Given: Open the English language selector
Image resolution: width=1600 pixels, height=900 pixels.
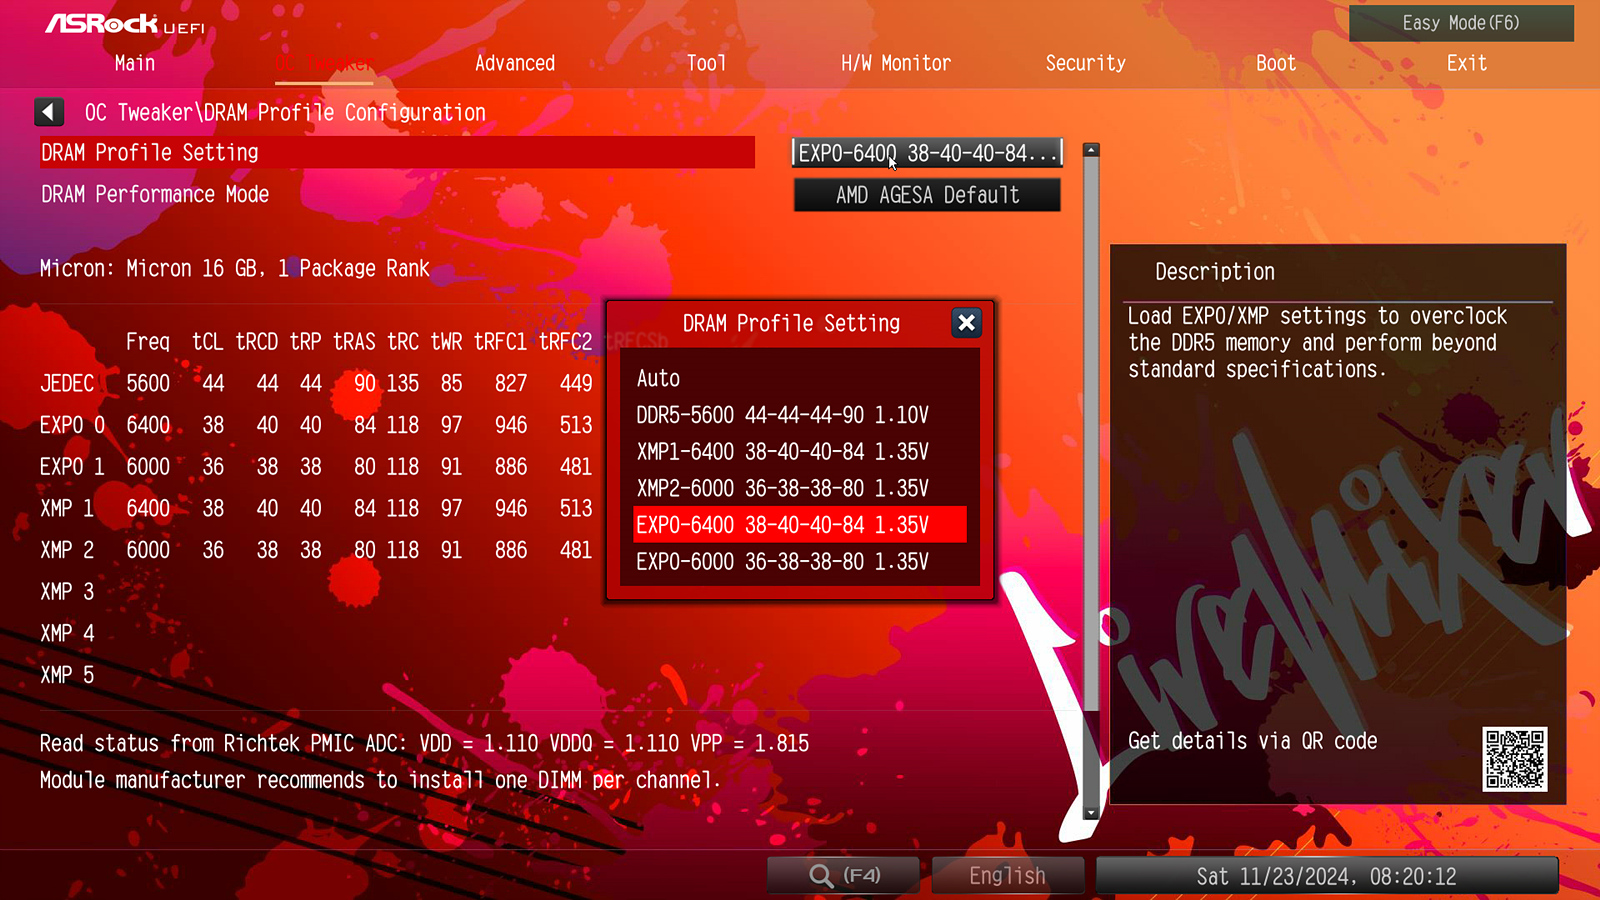Looking at the screenshot, I should tap(1008, 876).
